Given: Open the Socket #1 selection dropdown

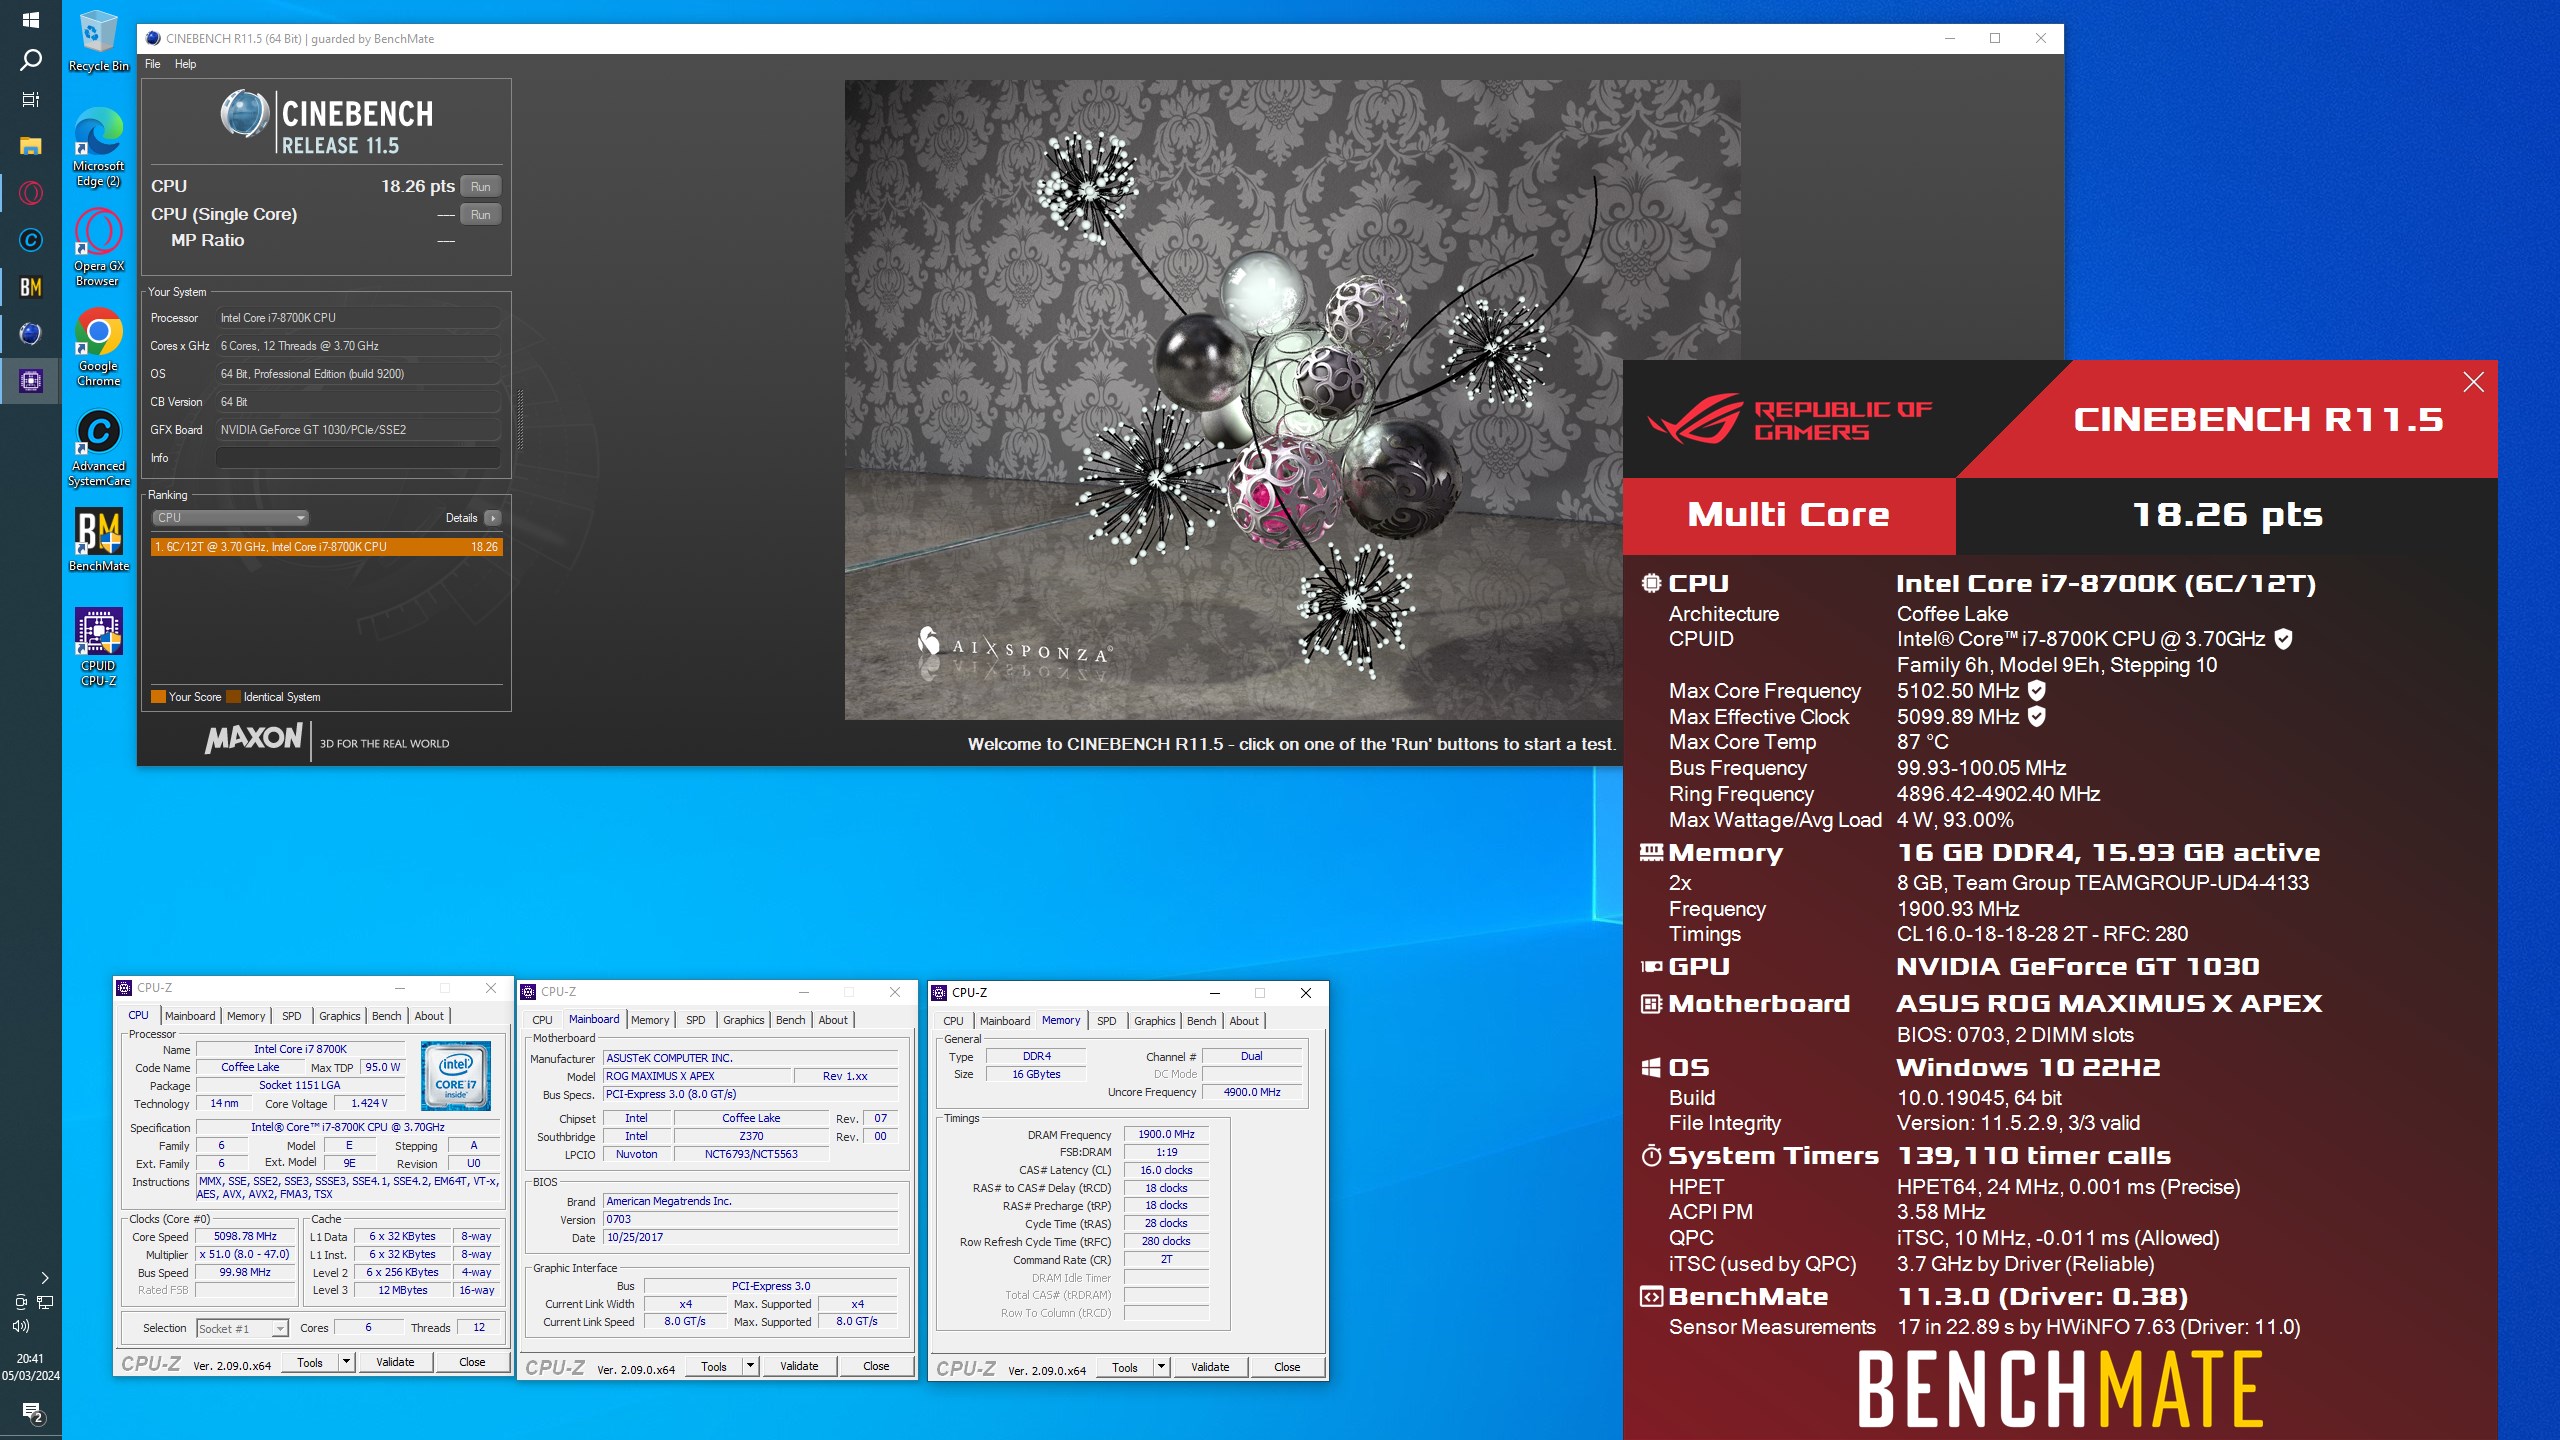Looking at the screenshot, I should [x=242, y=1328].
